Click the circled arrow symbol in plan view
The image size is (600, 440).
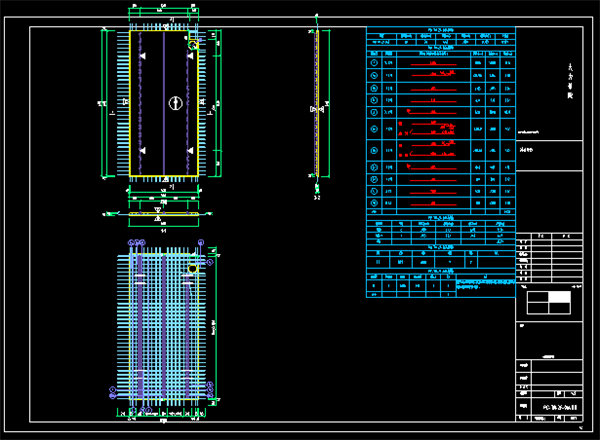[x=176, y=103]
